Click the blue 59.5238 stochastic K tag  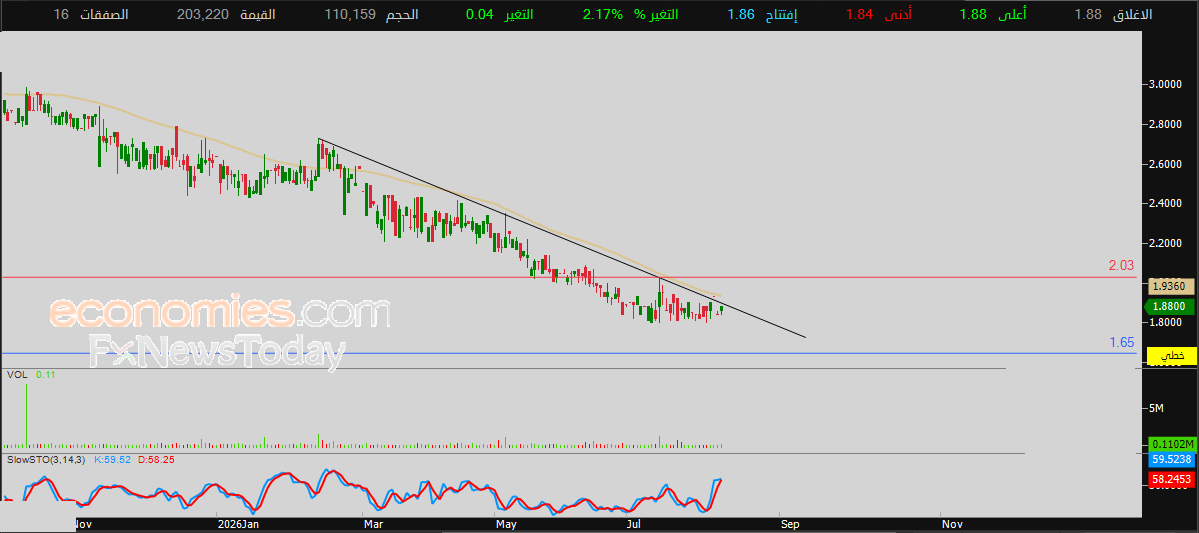tap(1171, 460)
